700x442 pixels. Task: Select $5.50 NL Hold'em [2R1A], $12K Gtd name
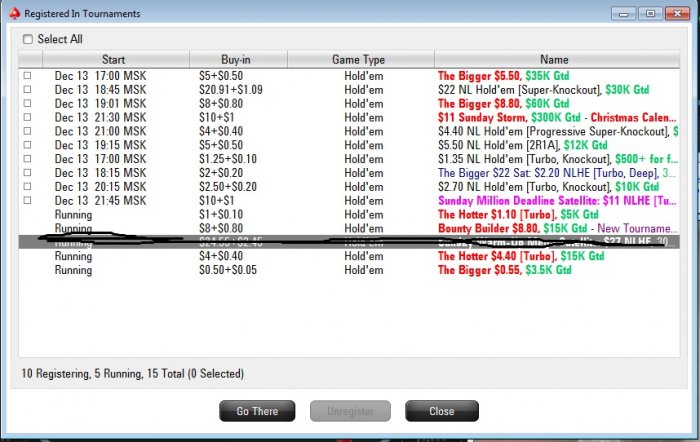523,145
